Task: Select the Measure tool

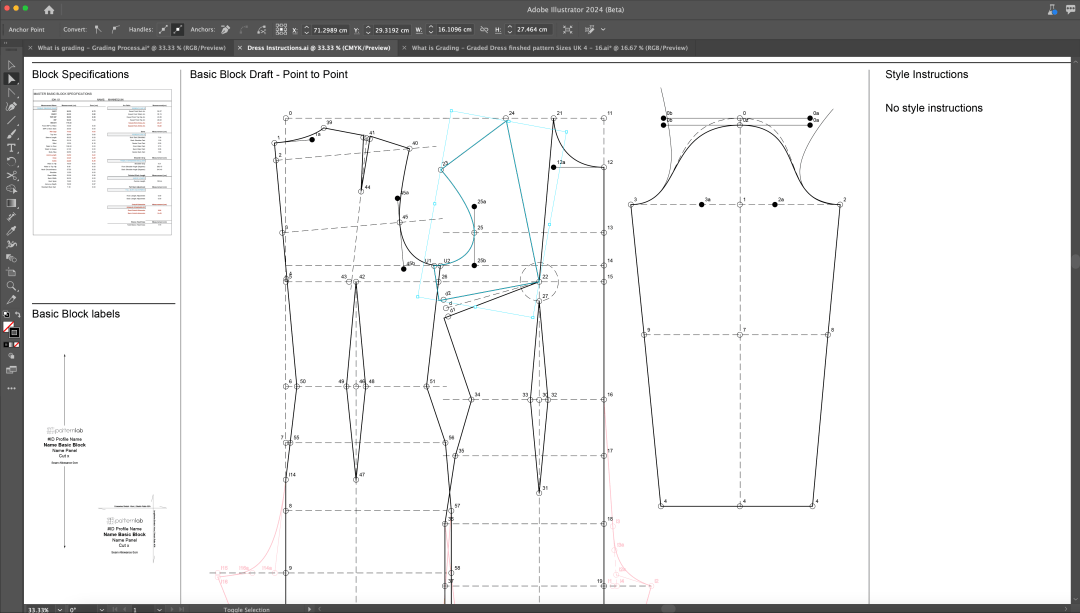Action: pyautogui.click(x=11, y=216)
